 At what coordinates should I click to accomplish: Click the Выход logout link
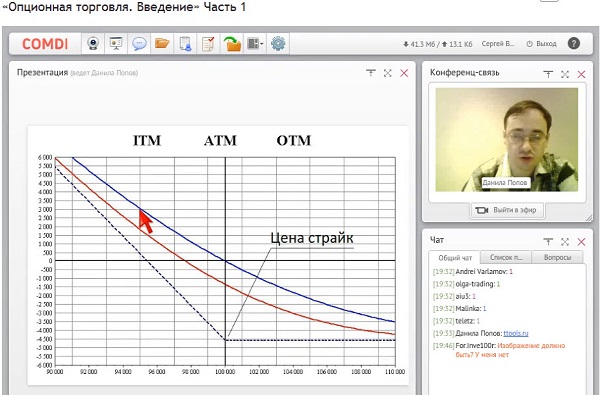click(541, 44)
